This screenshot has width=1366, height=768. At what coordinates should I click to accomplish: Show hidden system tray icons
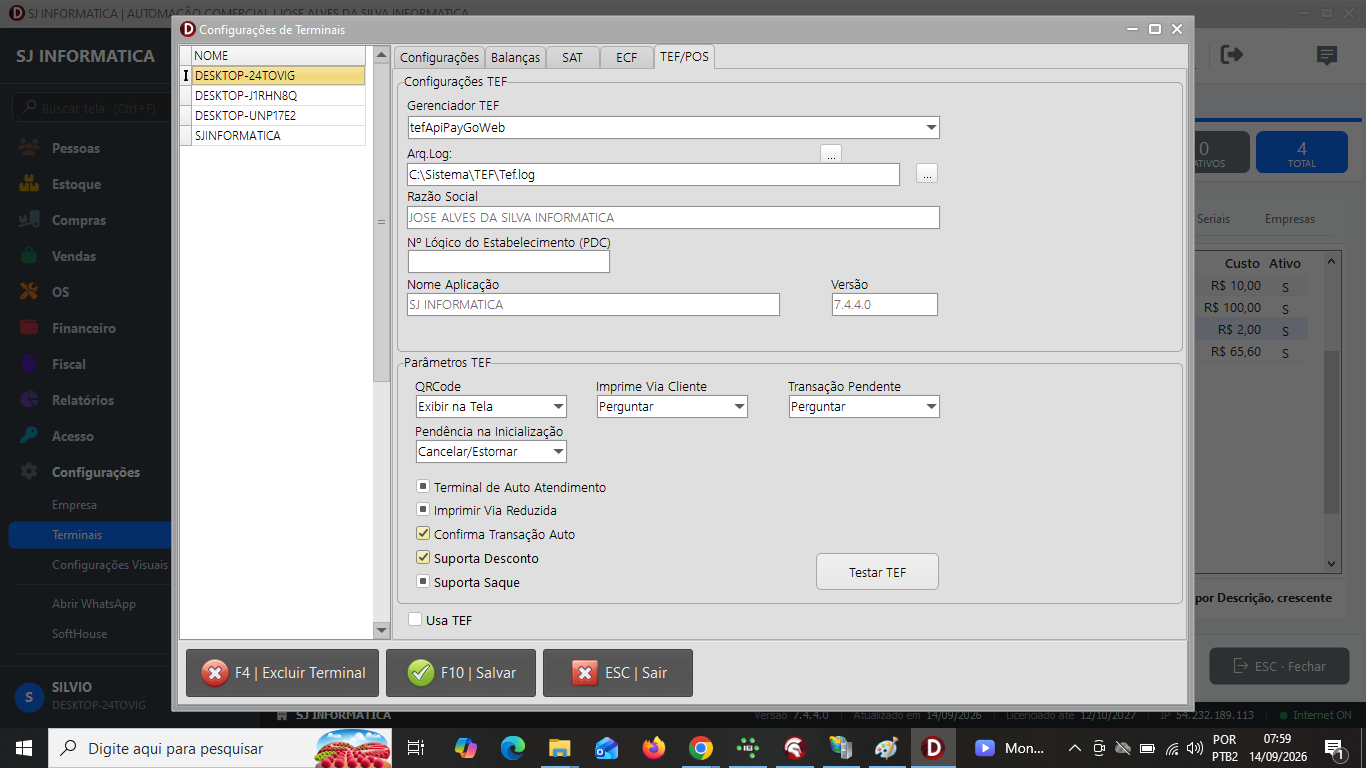pos(1075,748)
